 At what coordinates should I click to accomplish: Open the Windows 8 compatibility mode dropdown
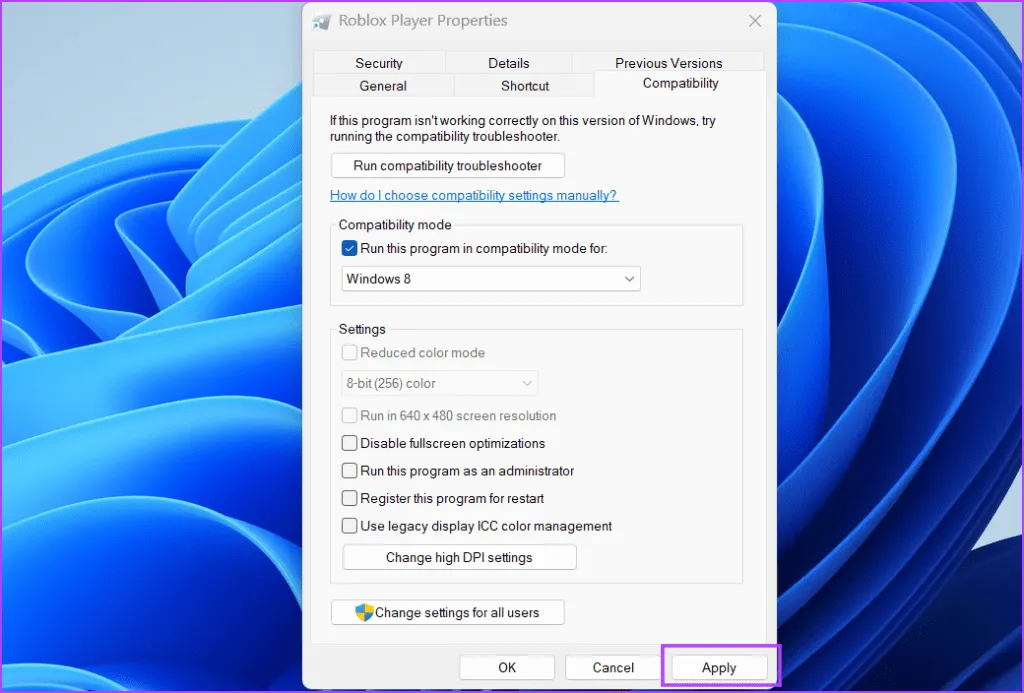(x=490, y=279)
